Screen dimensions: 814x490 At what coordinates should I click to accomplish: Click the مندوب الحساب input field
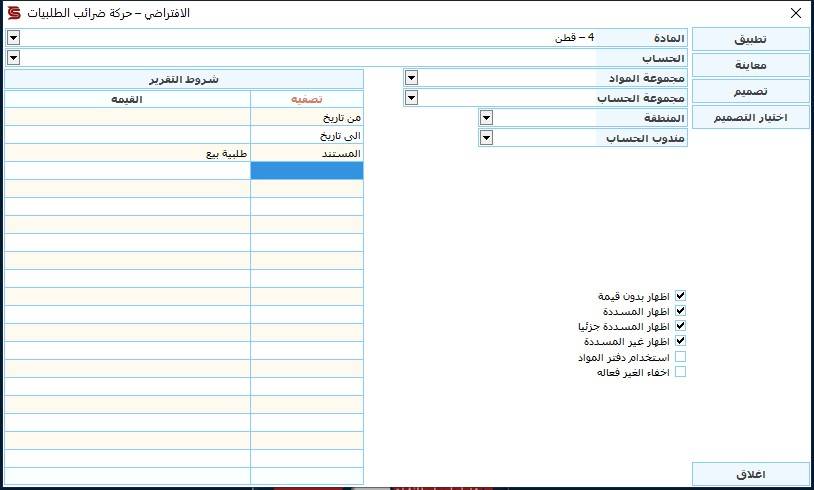pos(545,138)
